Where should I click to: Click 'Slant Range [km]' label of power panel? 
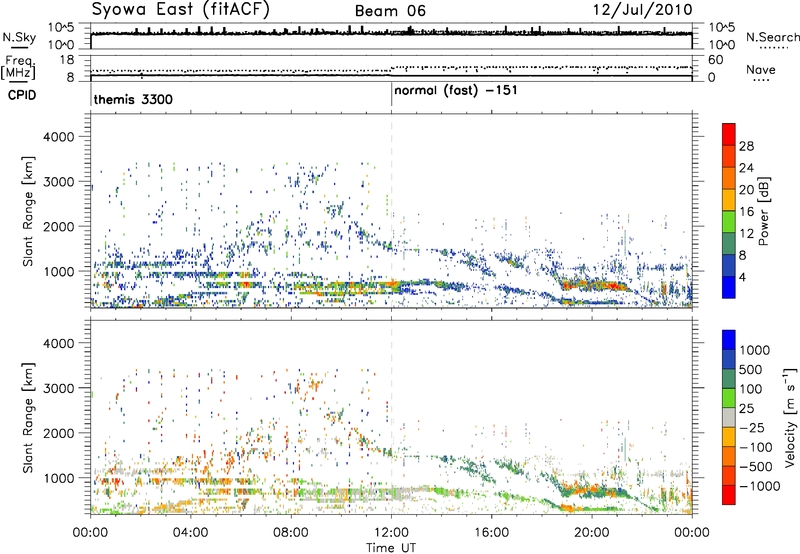(x=29, y=211)
